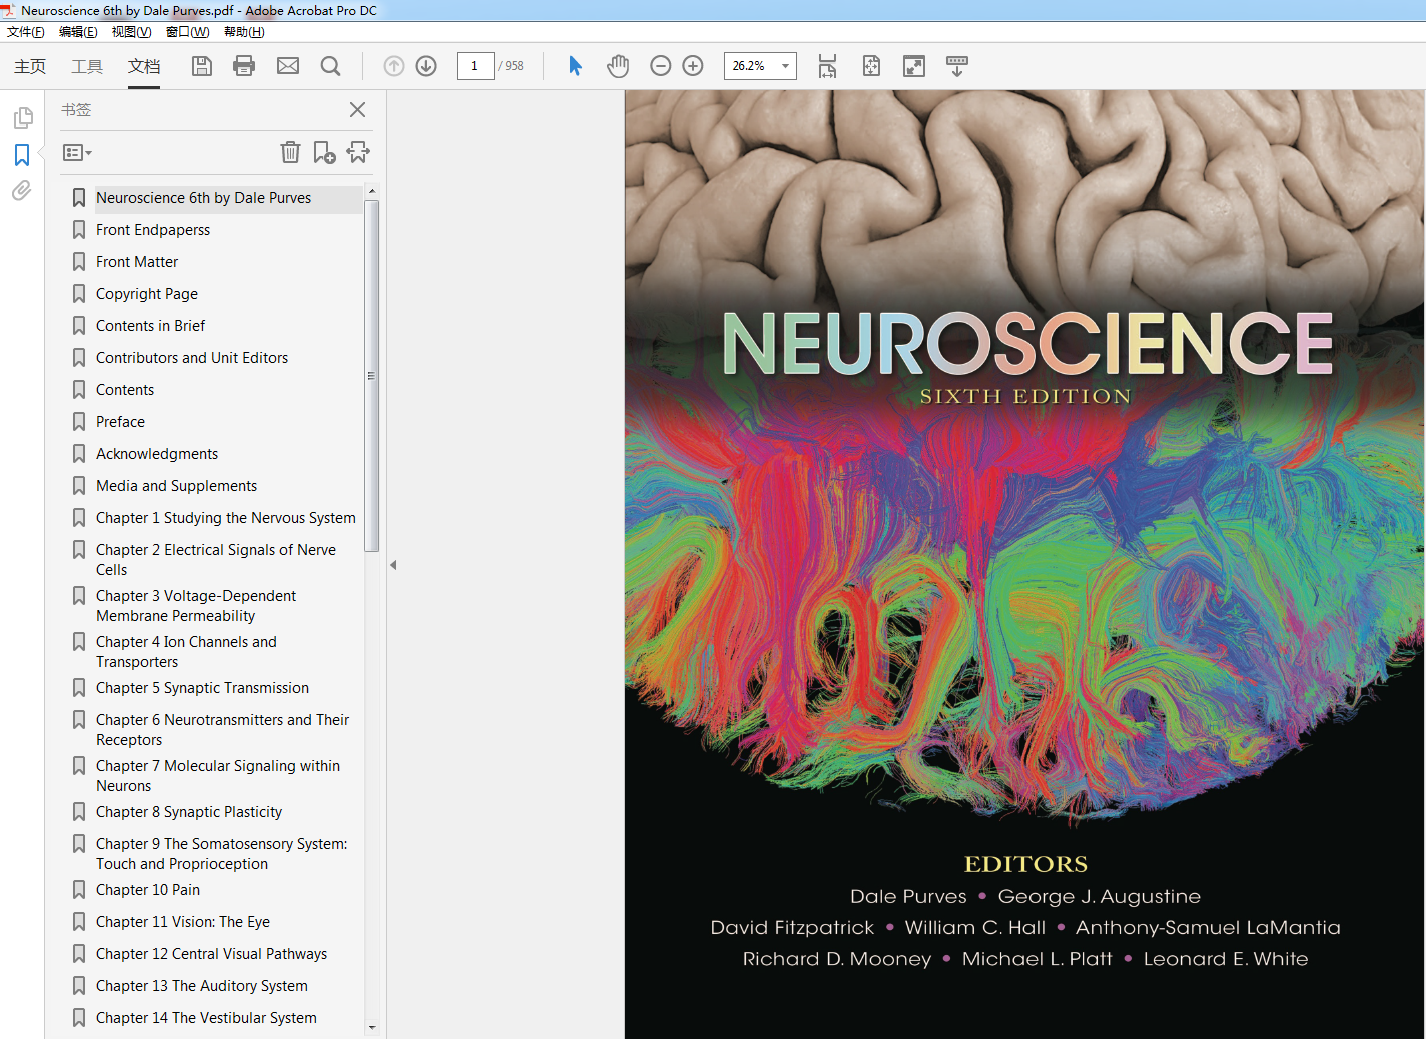Click the Zoom out minus icon

click(x=660, y=66)
